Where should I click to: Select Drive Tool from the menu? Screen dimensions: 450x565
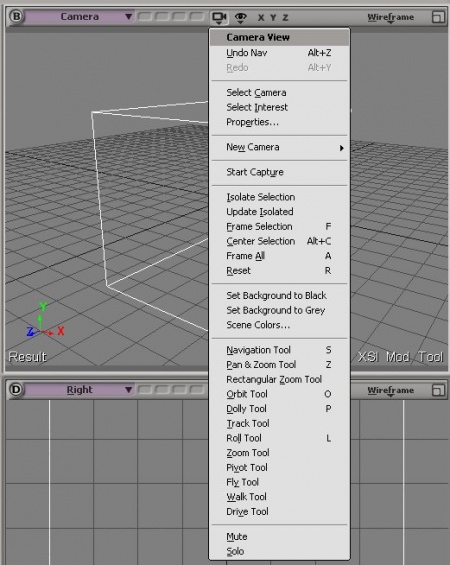coord(279,512)
